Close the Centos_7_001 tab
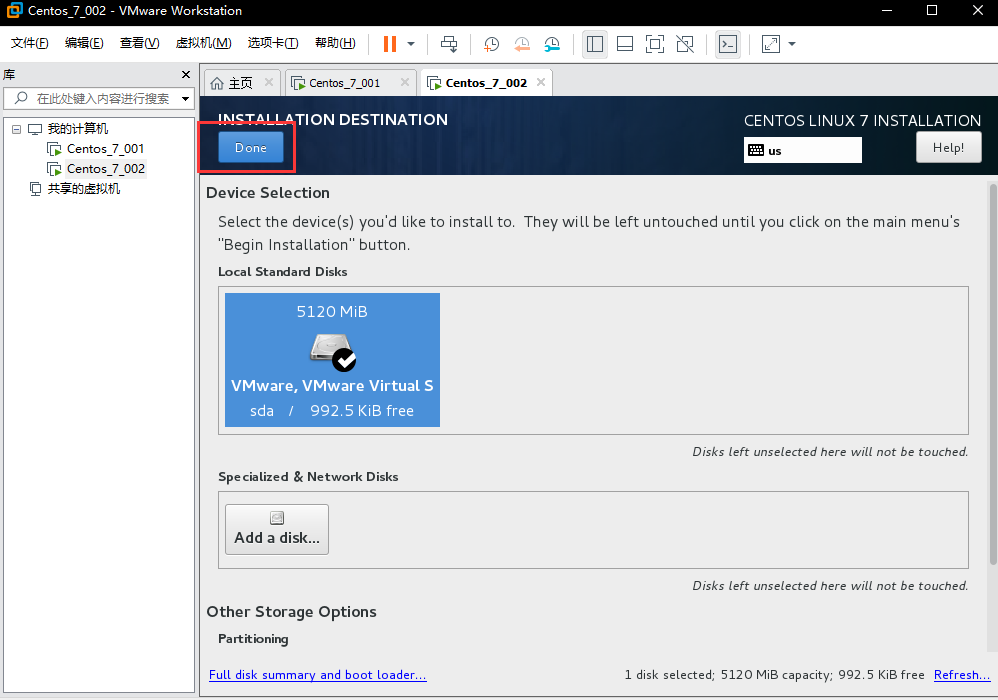Screen dimensions: 998x700 405,82
